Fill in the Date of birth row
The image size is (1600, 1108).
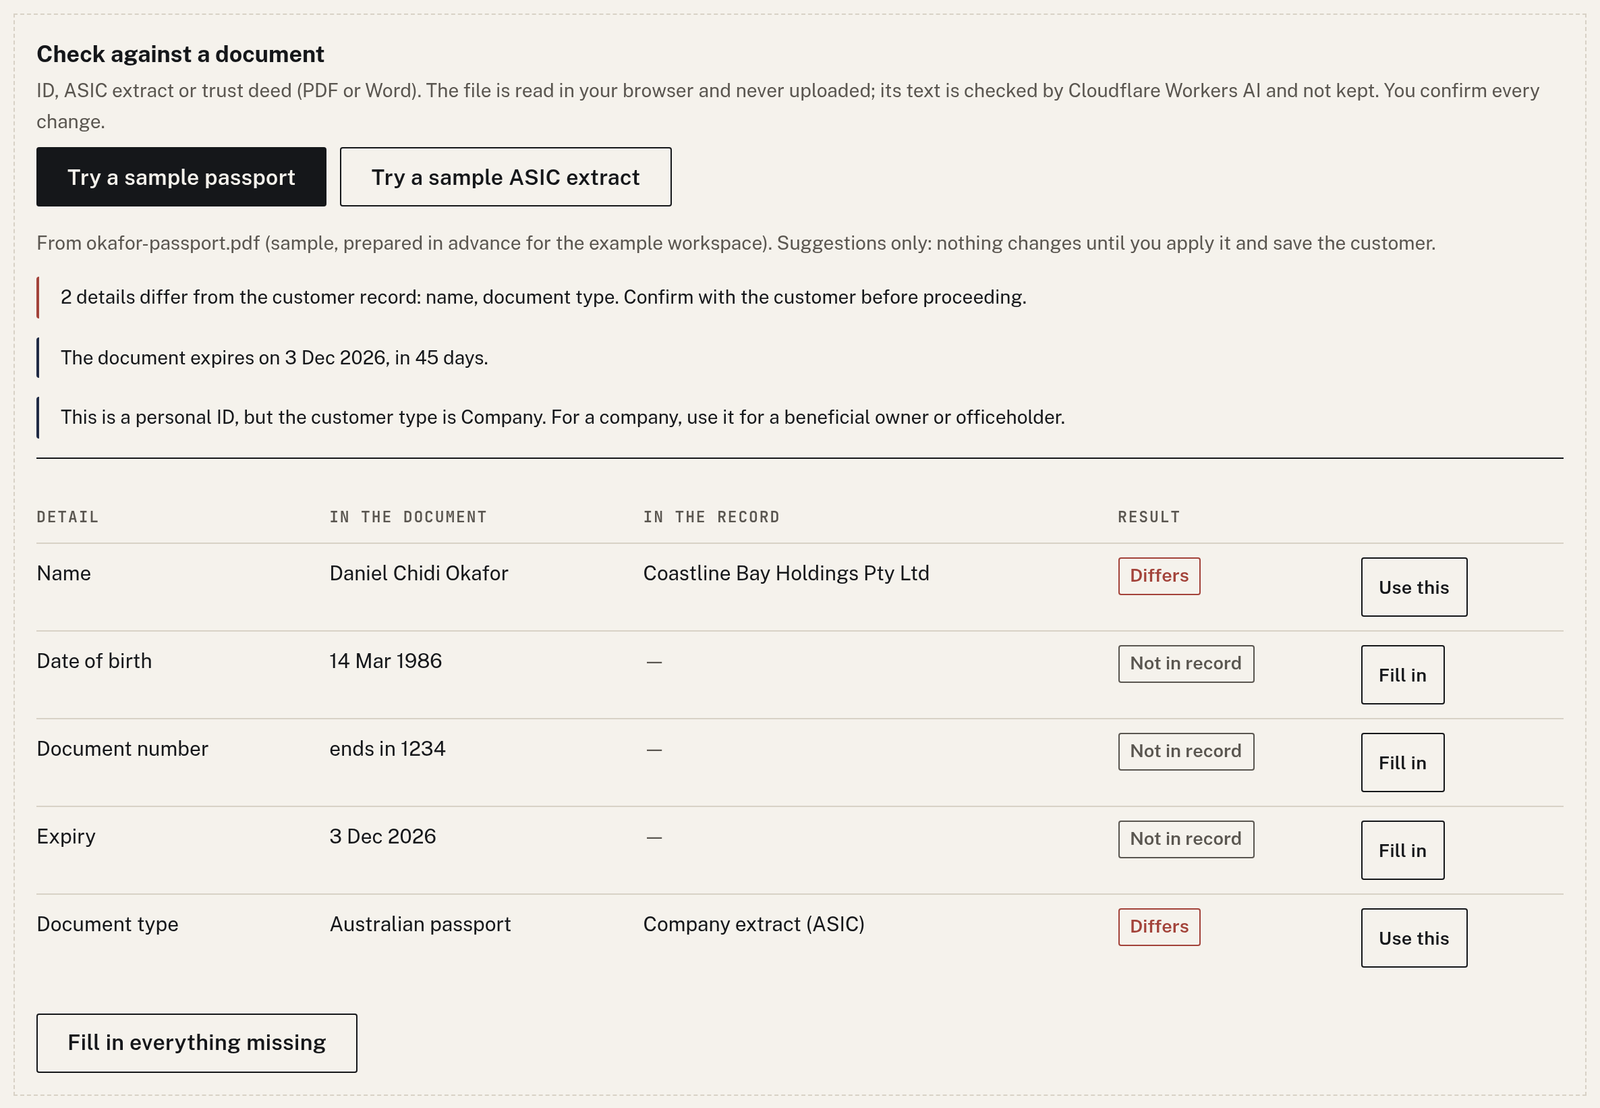point(1402,675)
